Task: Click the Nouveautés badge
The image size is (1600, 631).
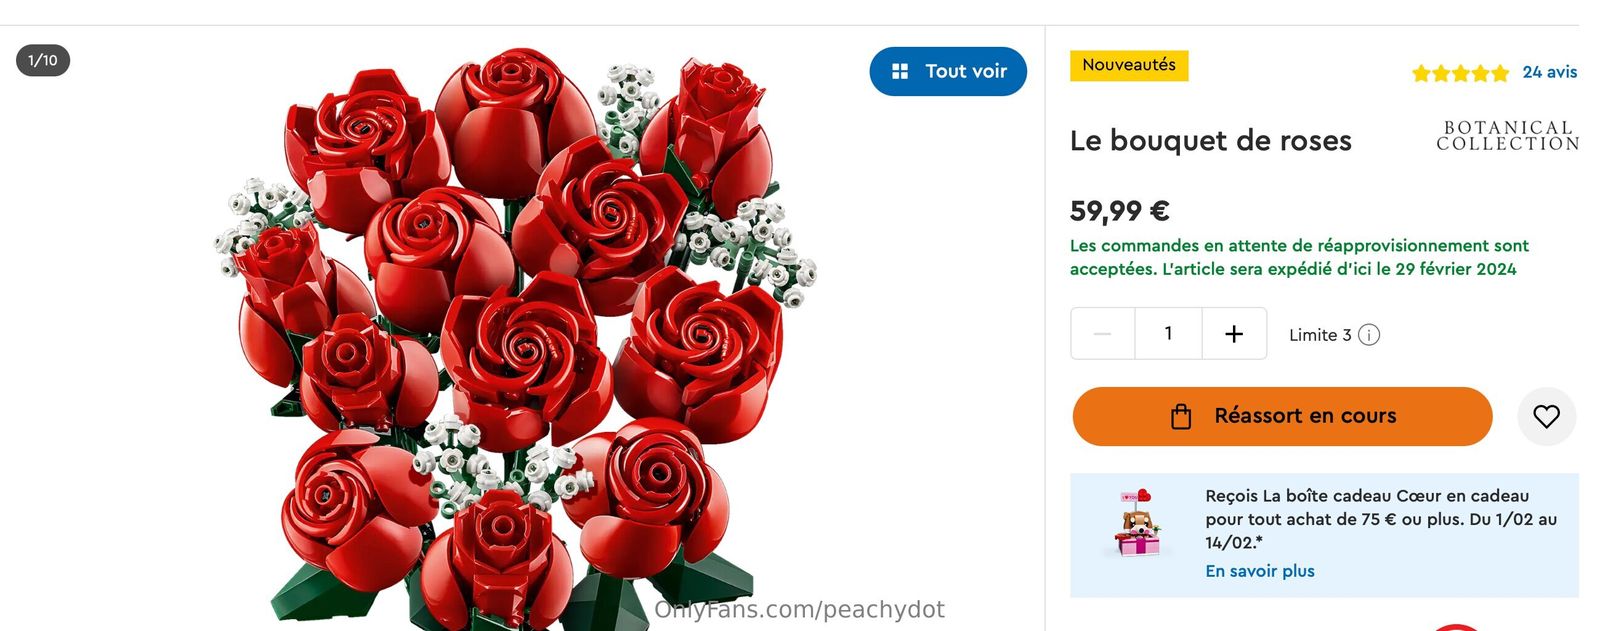Action: click(1129, 65)
